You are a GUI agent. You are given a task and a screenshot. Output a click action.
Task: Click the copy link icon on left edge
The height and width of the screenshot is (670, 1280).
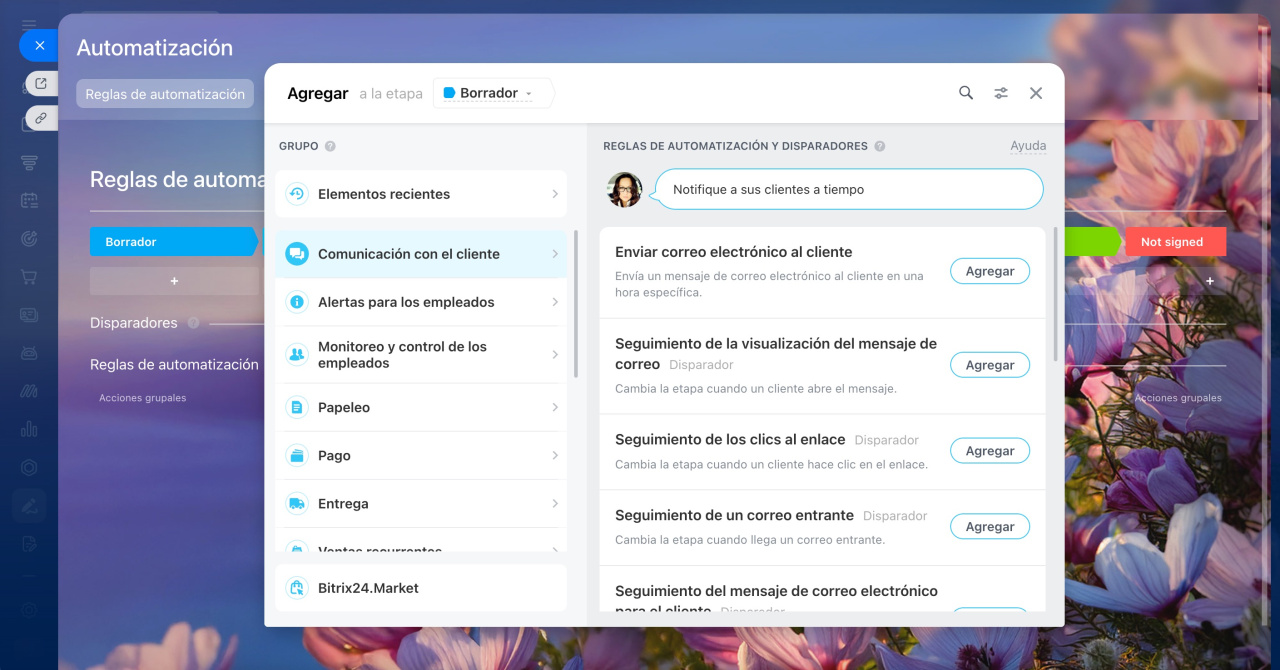tap(41, 118)
